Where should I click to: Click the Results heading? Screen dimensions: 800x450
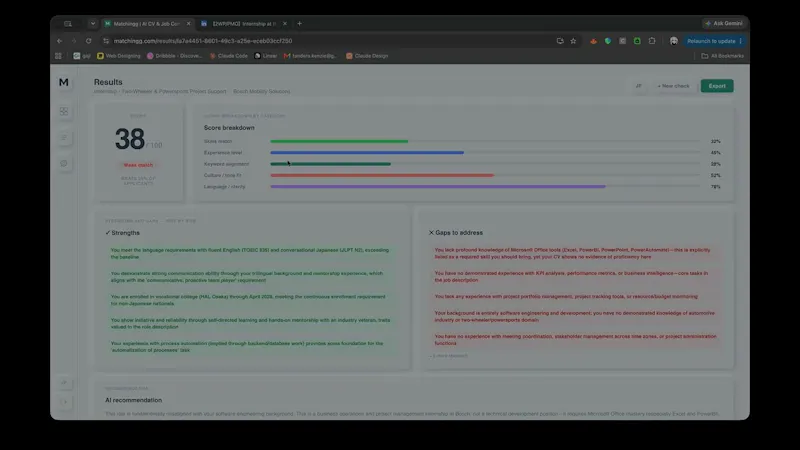point(108,82)
